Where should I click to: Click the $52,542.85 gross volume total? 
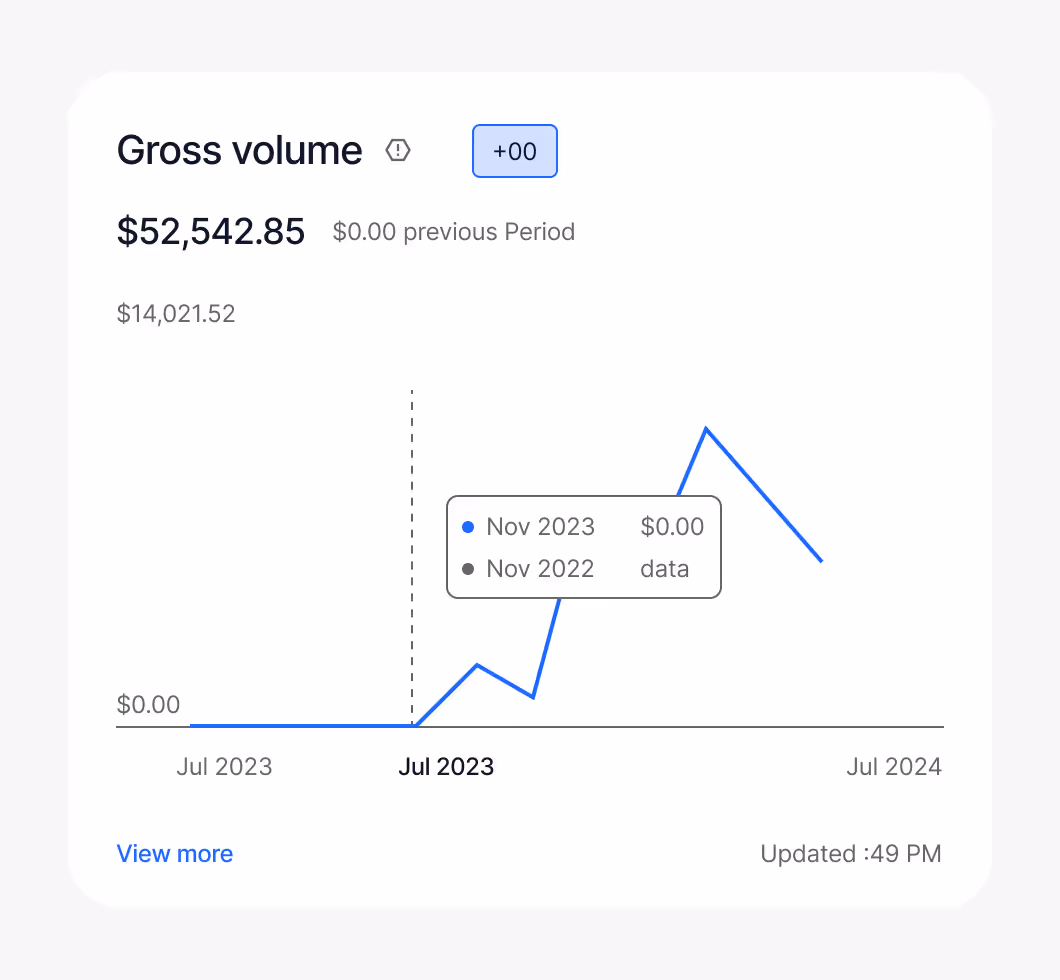[x=210, y=231]
